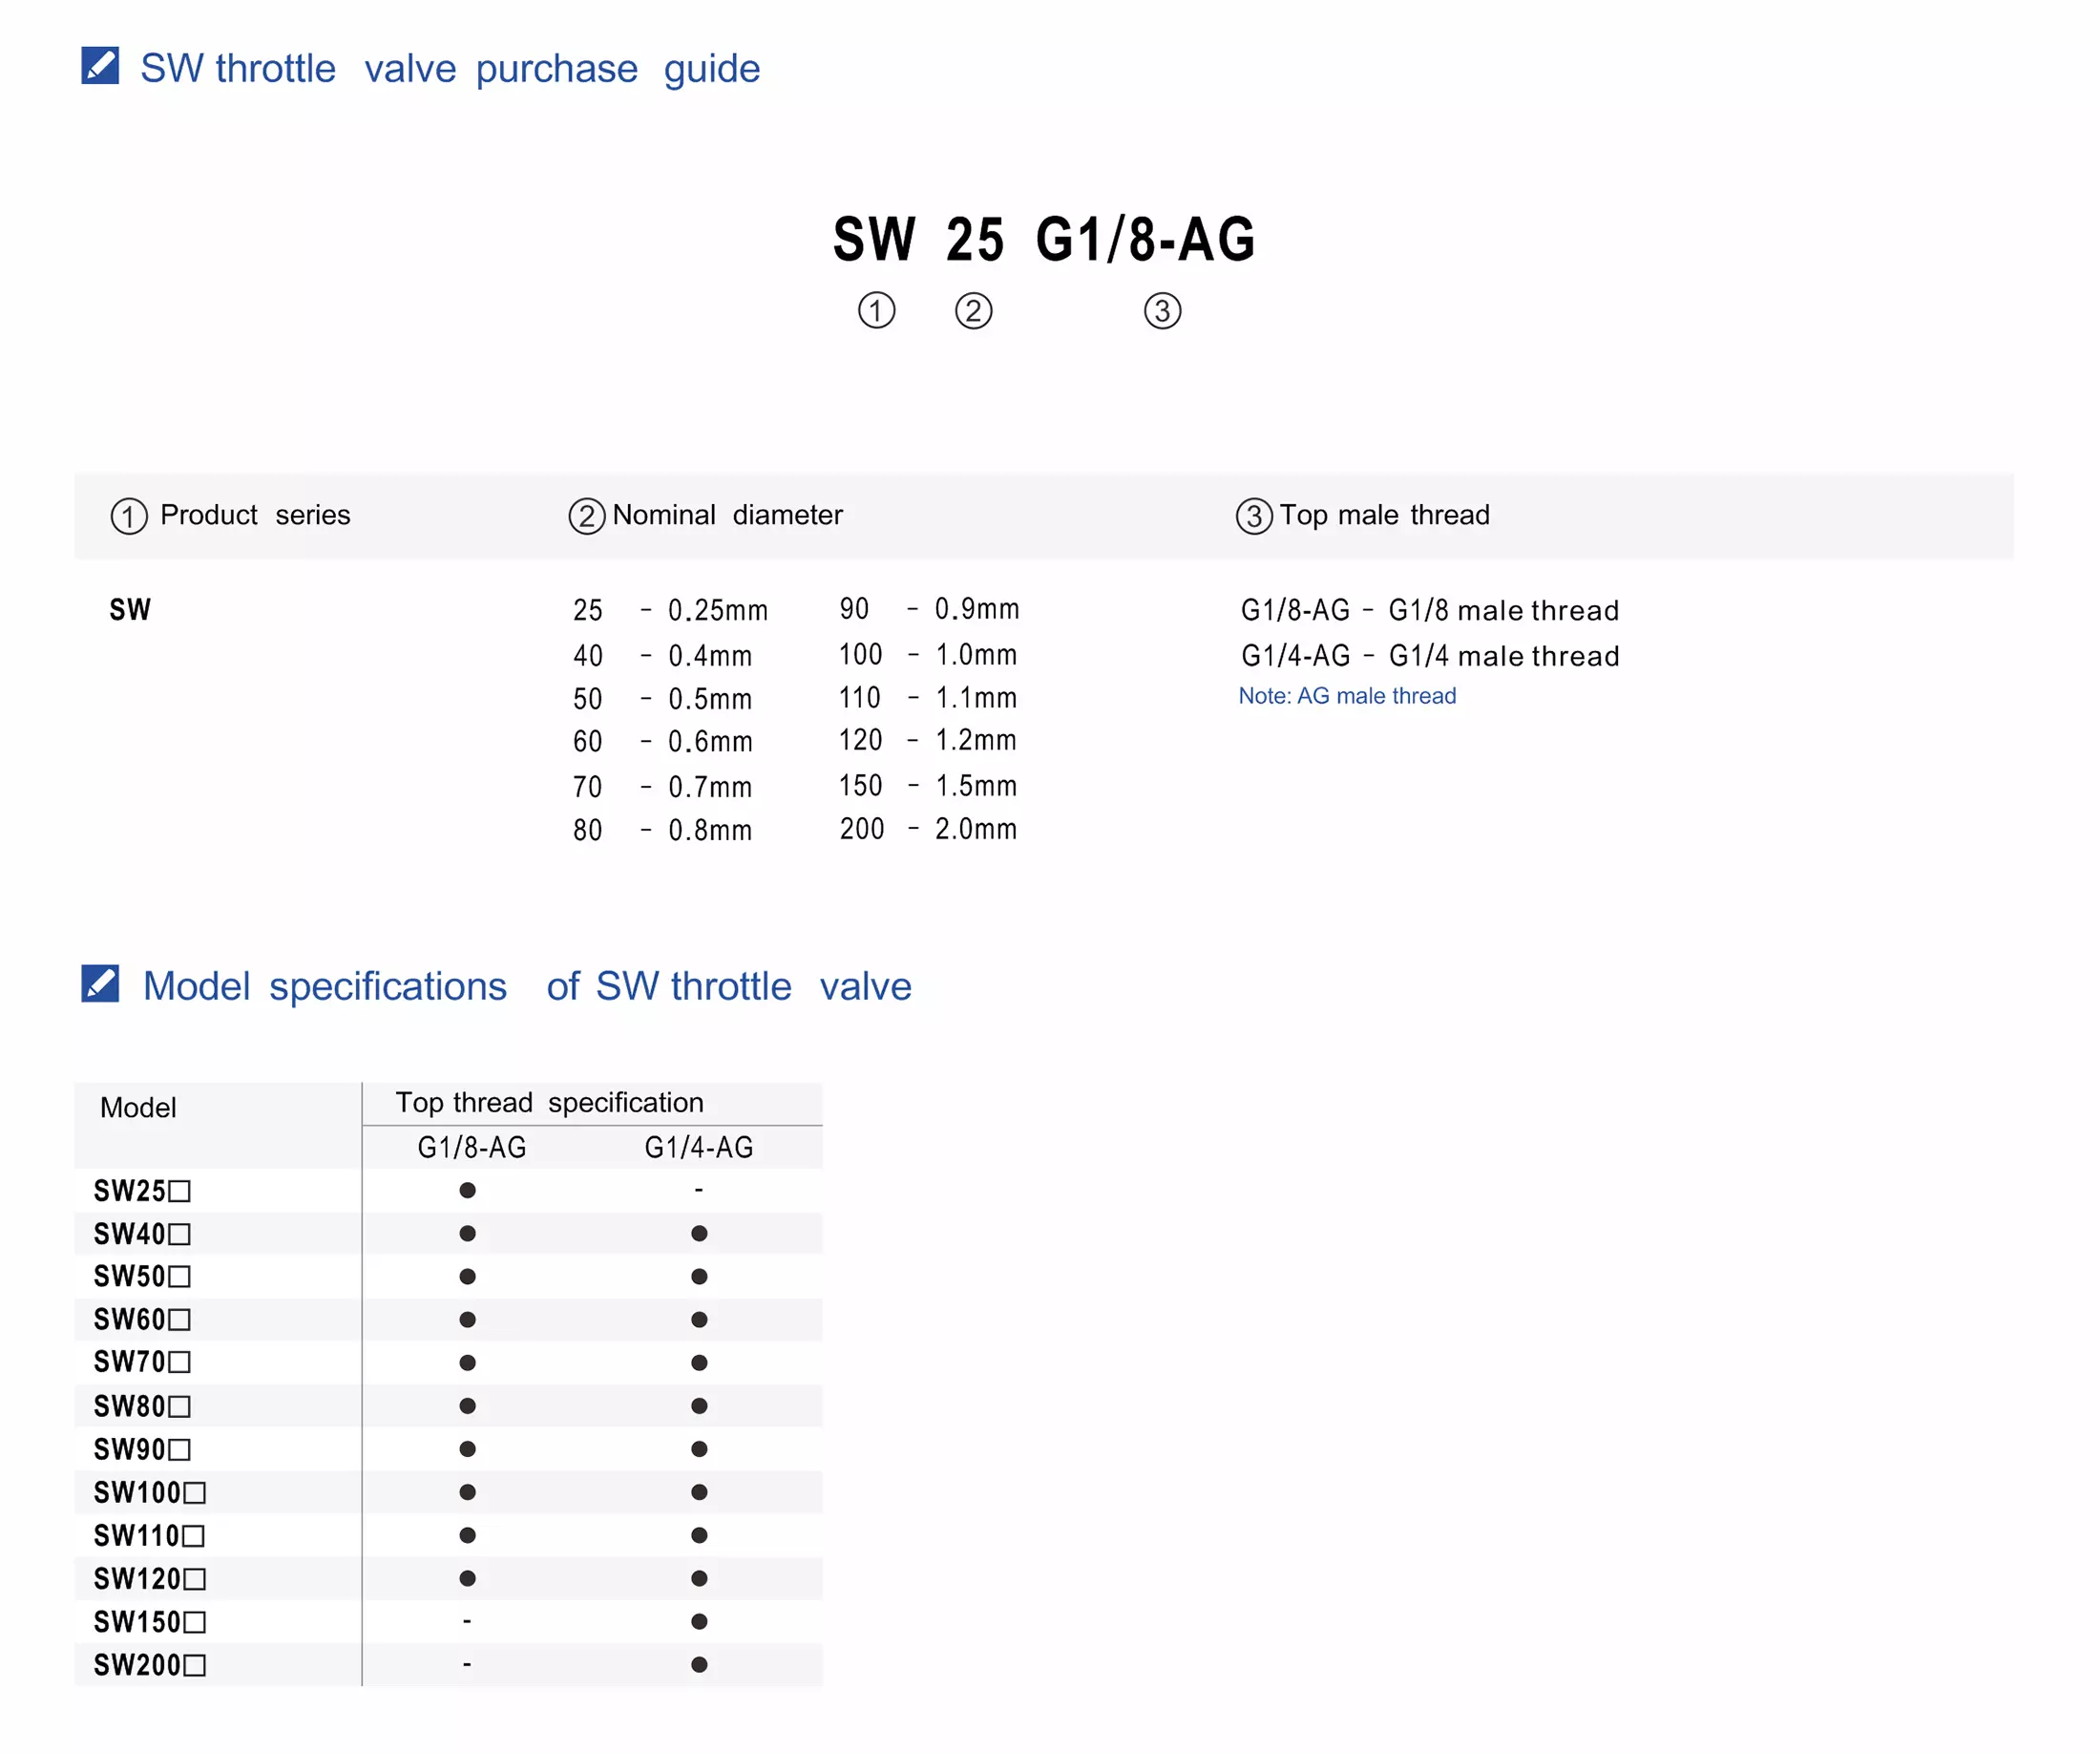This screenshot has height=1753, width=2100.
Task: Click the blue pencil icon beside purchase guide
Action: 100,66
